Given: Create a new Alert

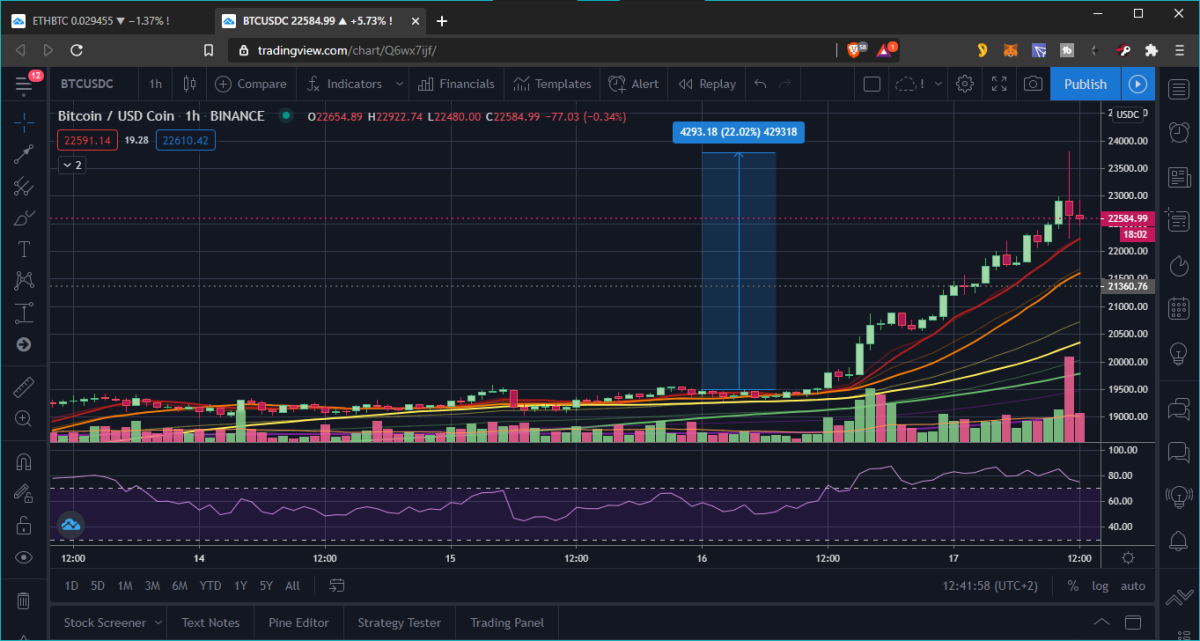Looking at the screenshot, I should (633, 84).
